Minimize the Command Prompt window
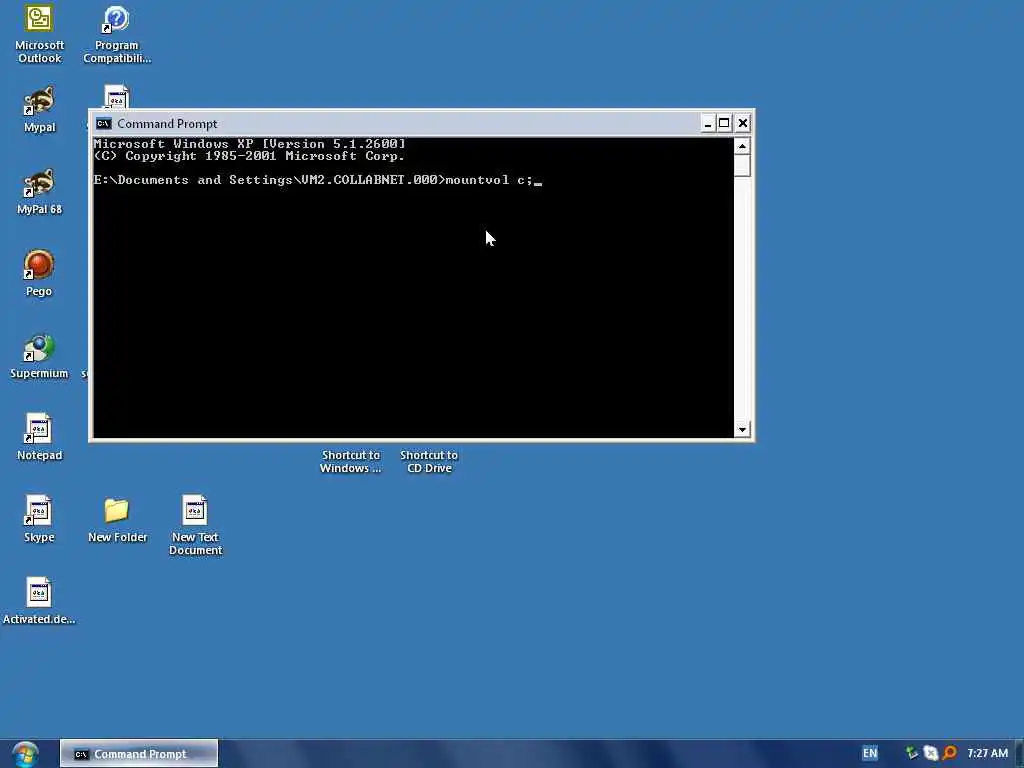The image size is (1024, 768). [707, 123]
